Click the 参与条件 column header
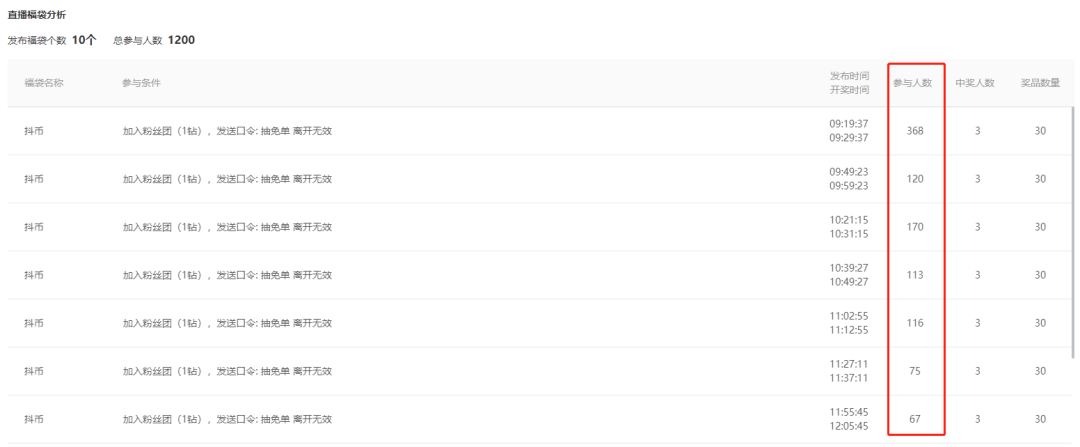 (x=141, y=83)
